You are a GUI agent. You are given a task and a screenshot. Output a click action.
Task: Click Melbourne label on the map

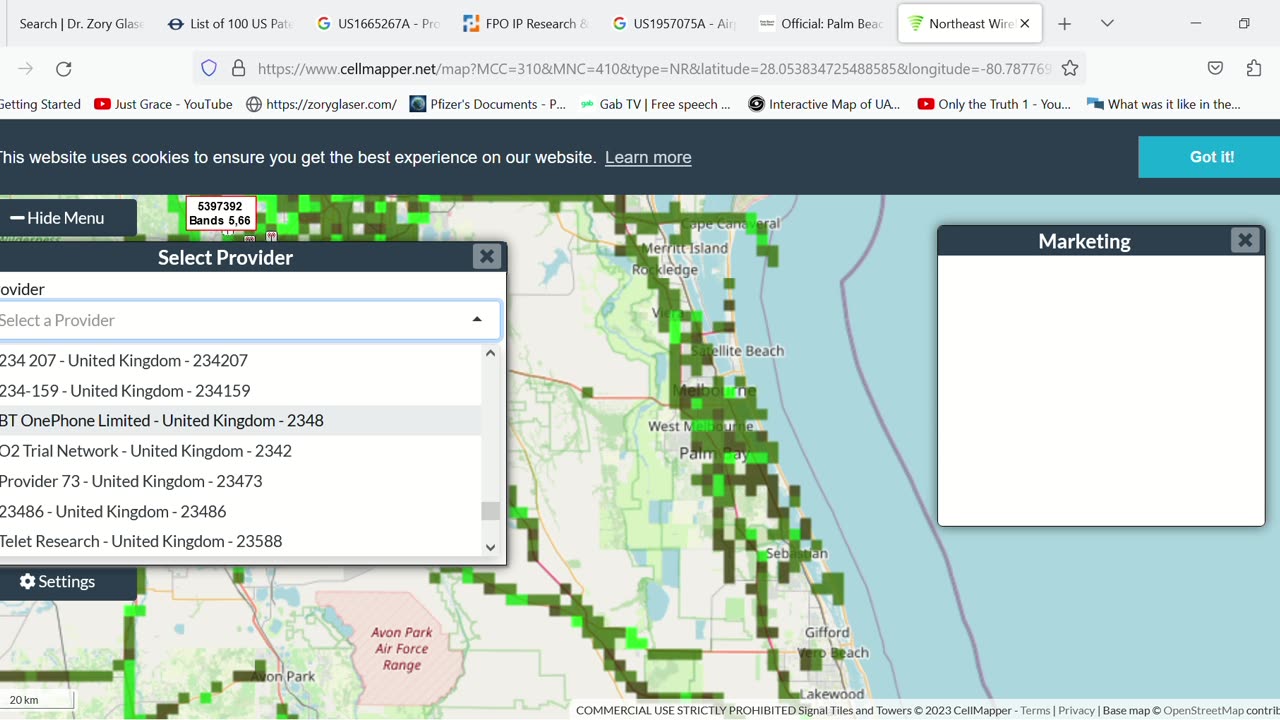point(714,391)
